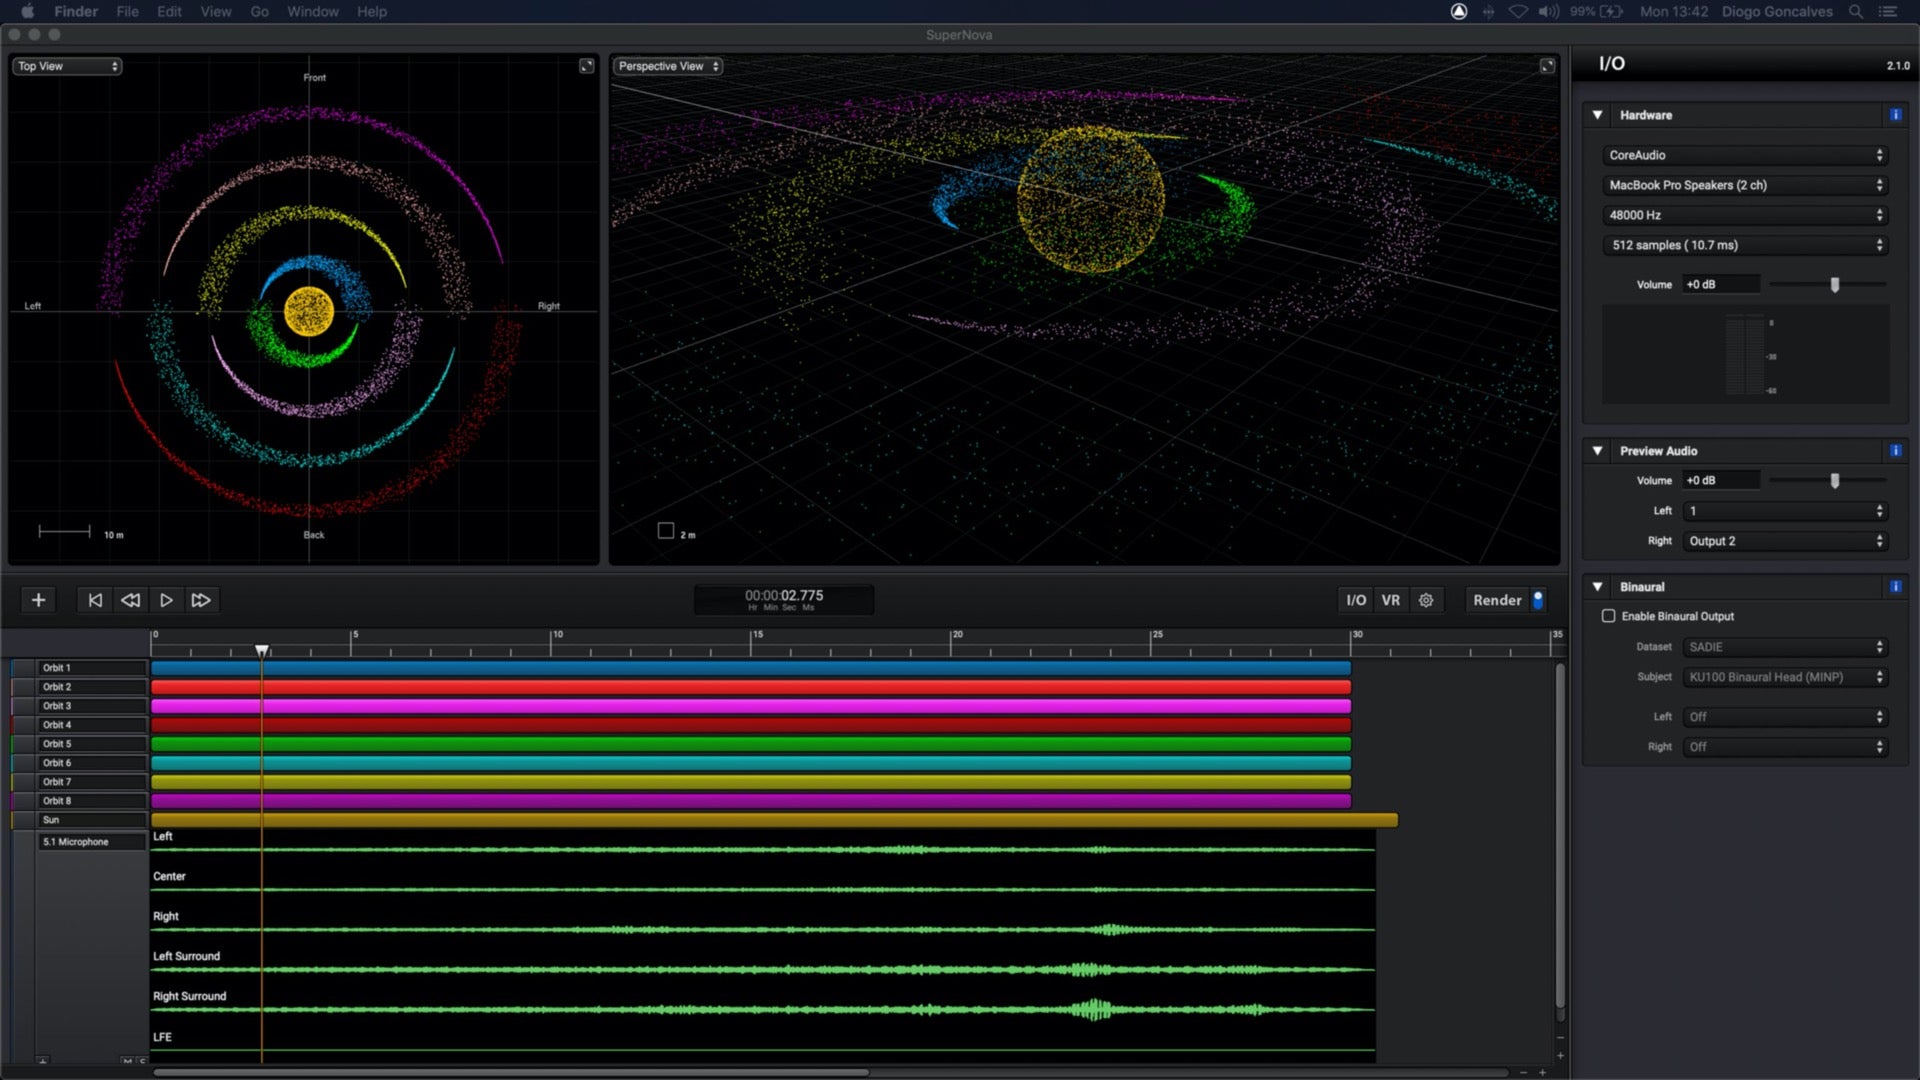Collapse the Preview Audio section
This screenshot has width=1920, height=1080.
[1597, 451]
